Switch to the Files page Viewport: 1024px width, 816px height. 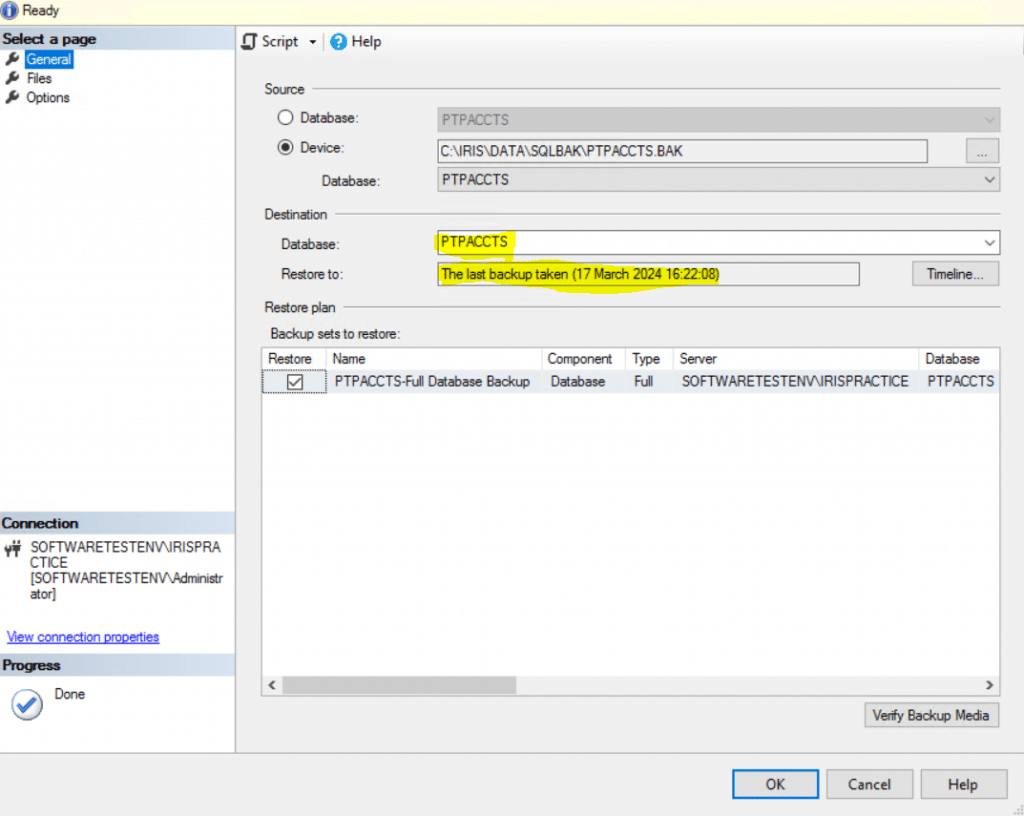[x=39, y=78]
